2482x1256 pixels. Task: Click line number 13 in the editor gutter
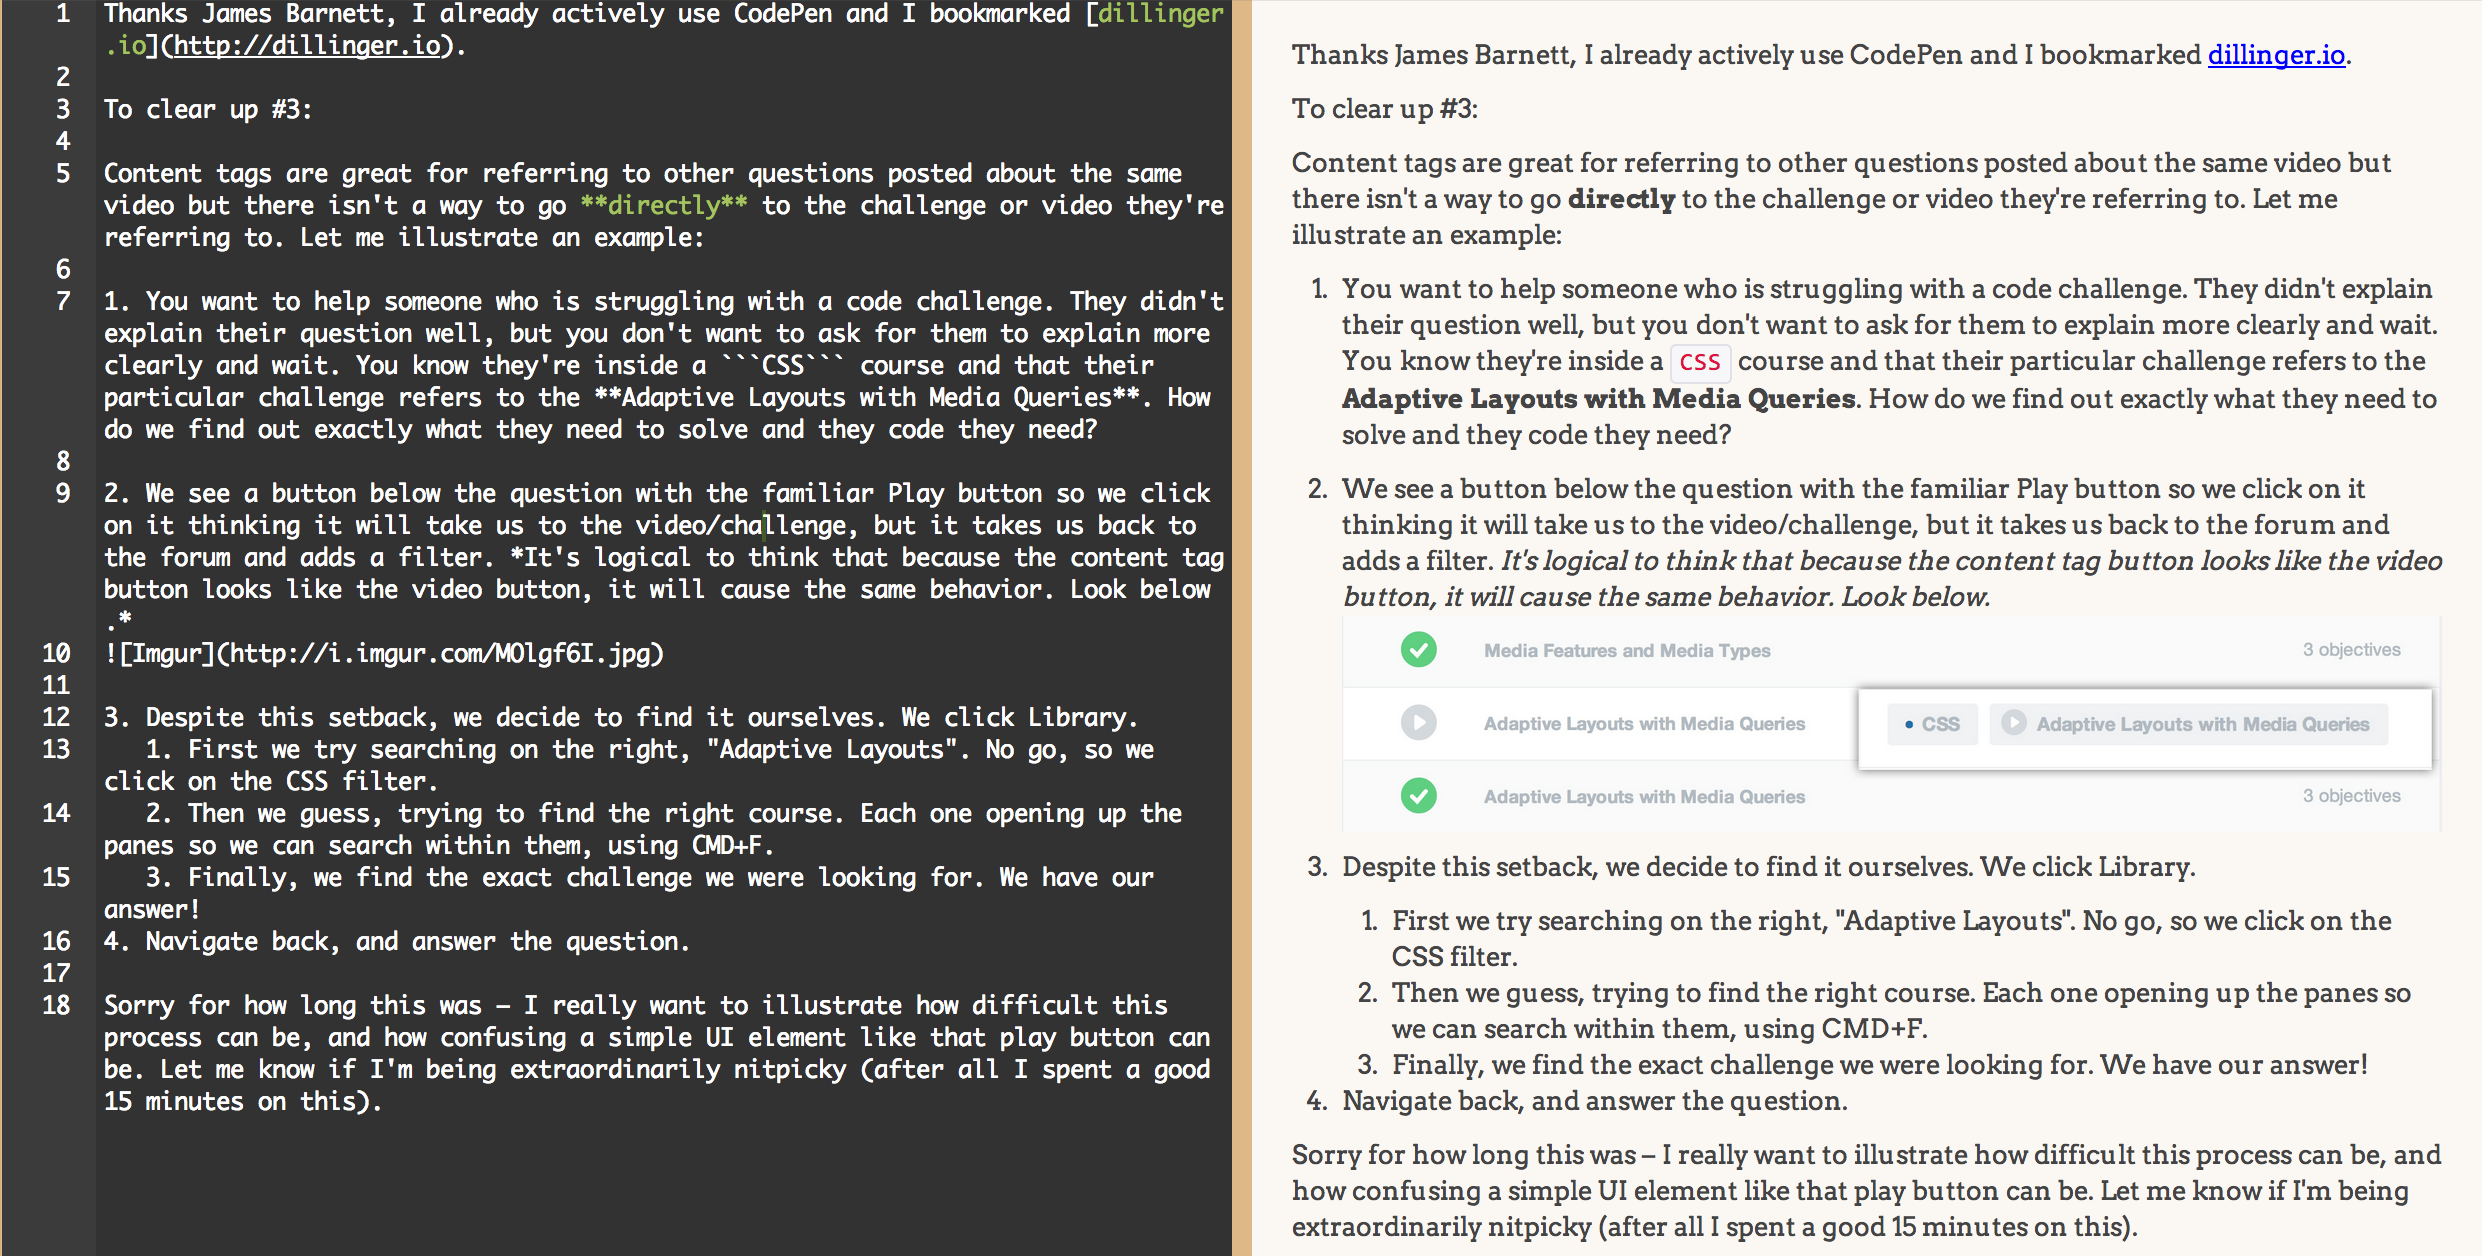point(56,749)
